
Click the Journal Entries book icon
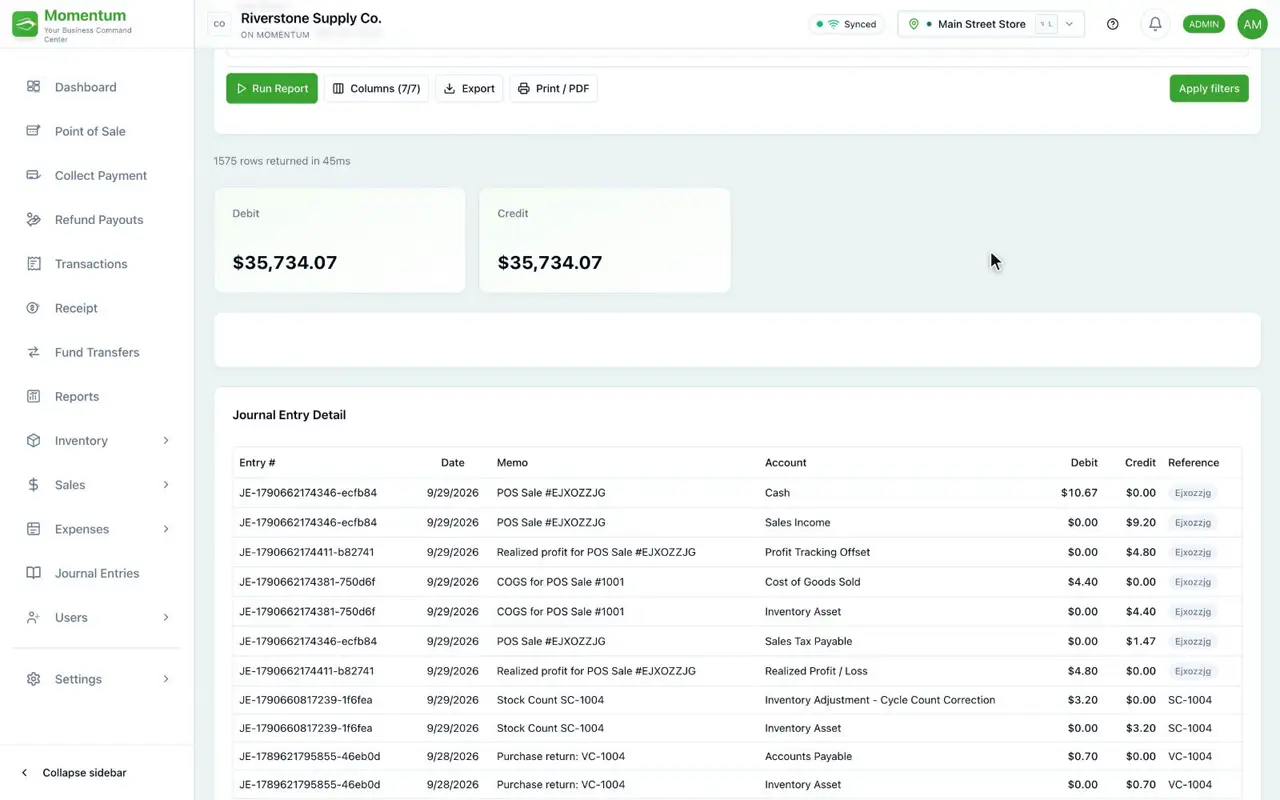[x=33, y=573]
